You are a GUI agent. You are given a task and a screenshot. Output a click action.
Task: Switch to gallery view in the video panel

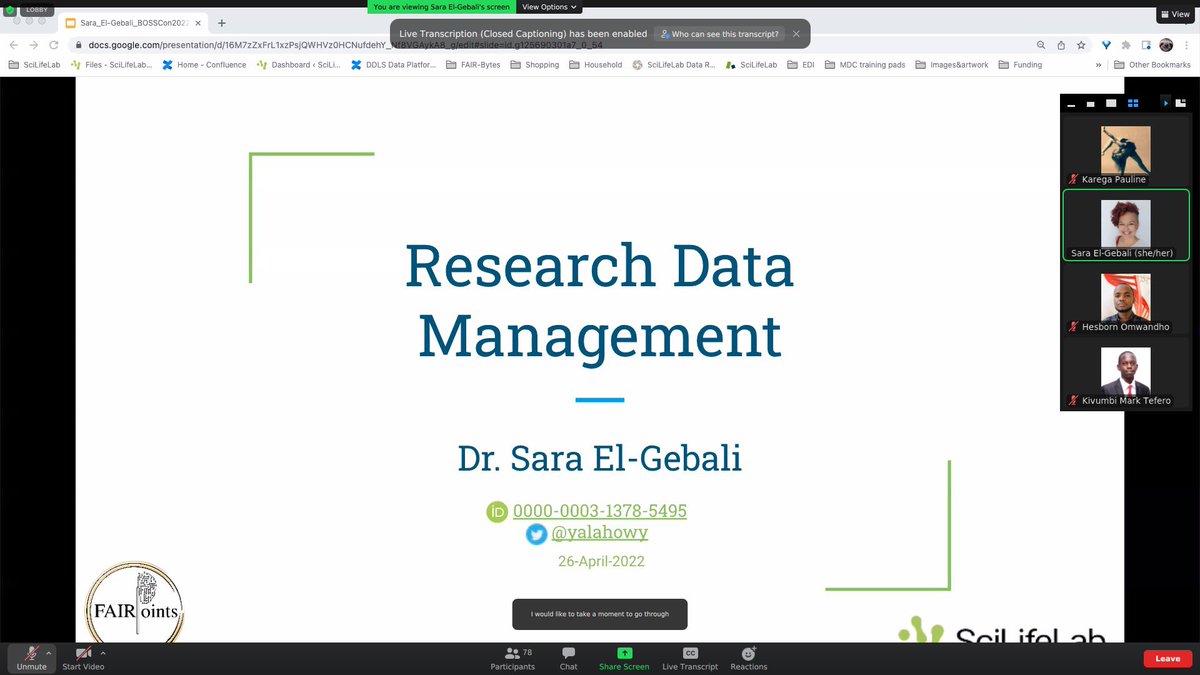tap(1135, 102)
